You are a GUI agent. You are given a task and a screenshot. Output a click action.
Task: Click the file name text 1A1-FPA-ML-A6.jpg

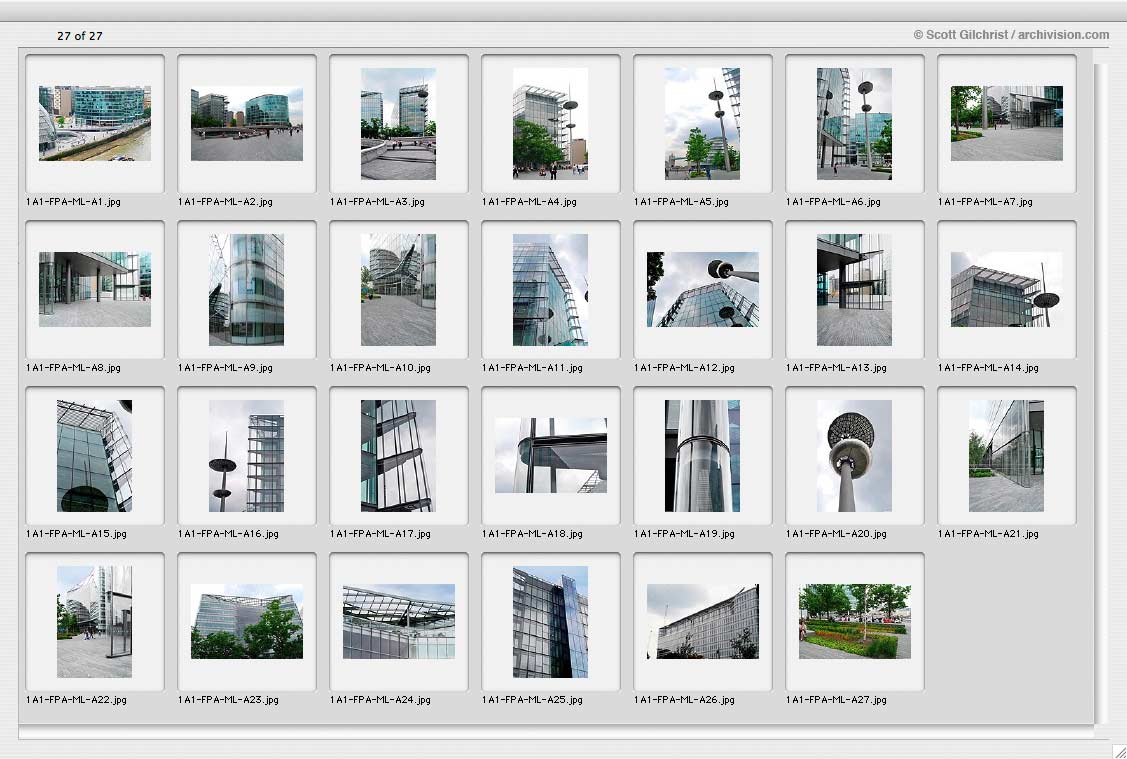pos(833,202)
